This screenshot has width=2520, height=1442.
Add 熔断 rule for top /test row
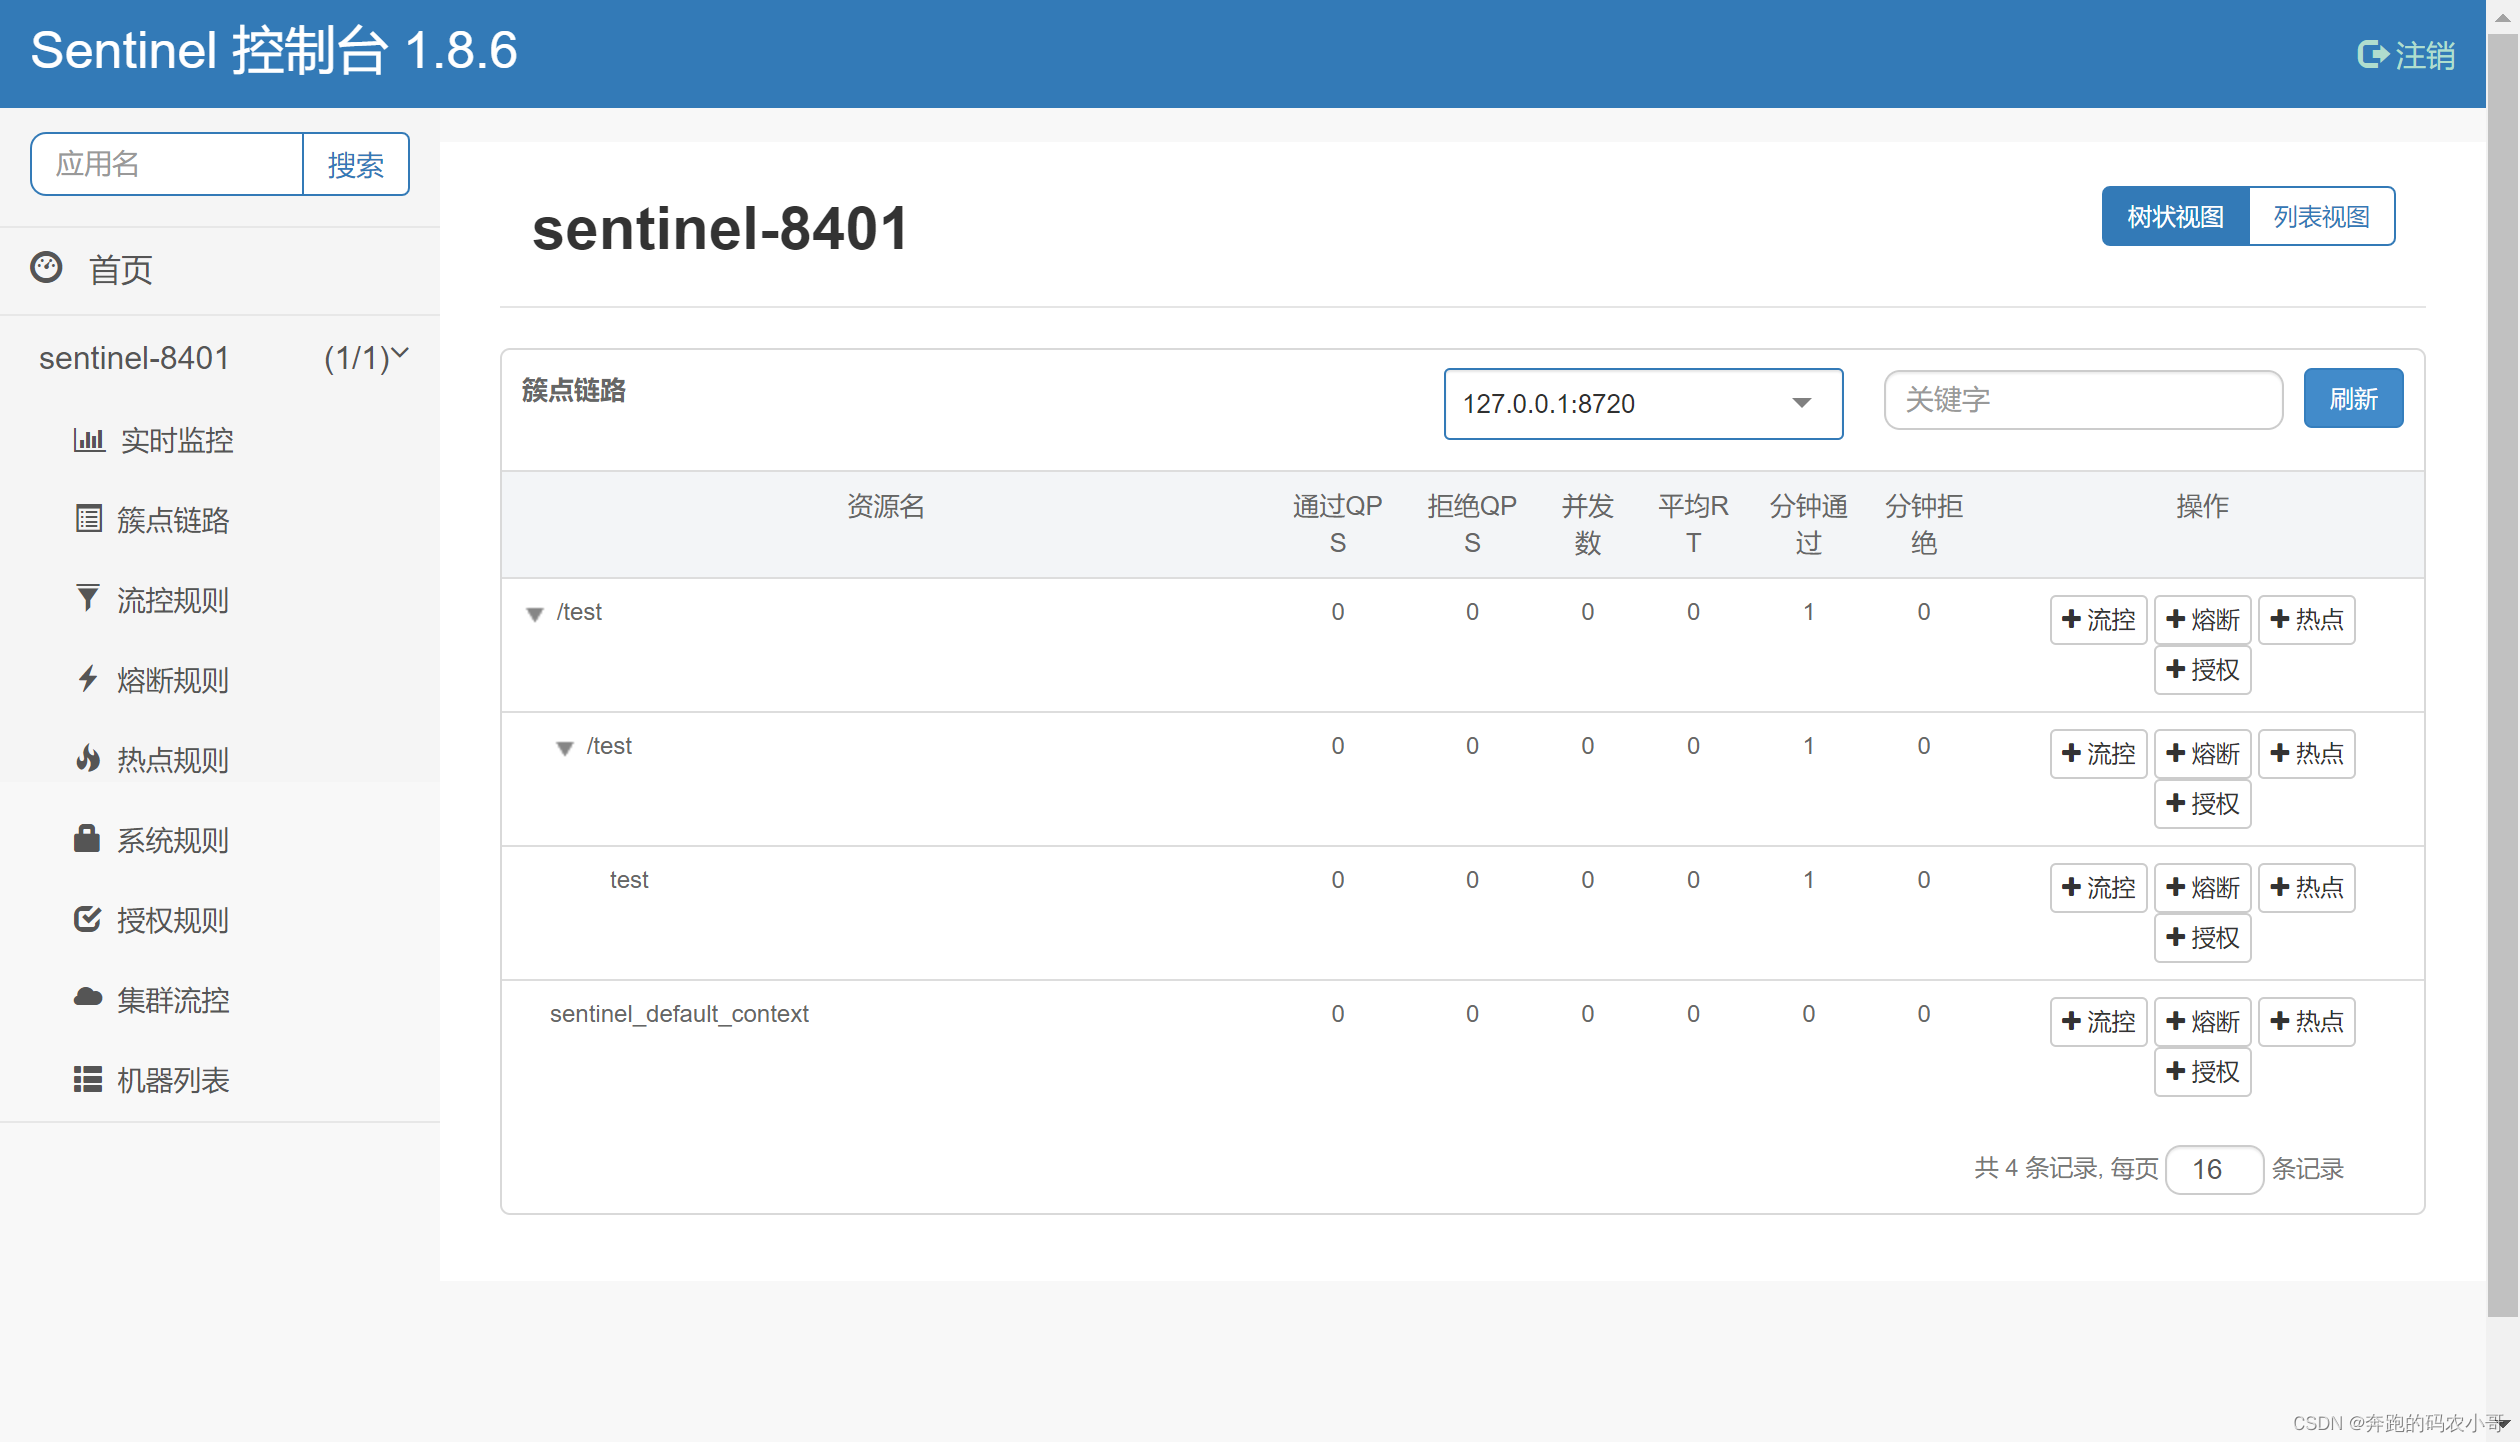click(2202, 620)
